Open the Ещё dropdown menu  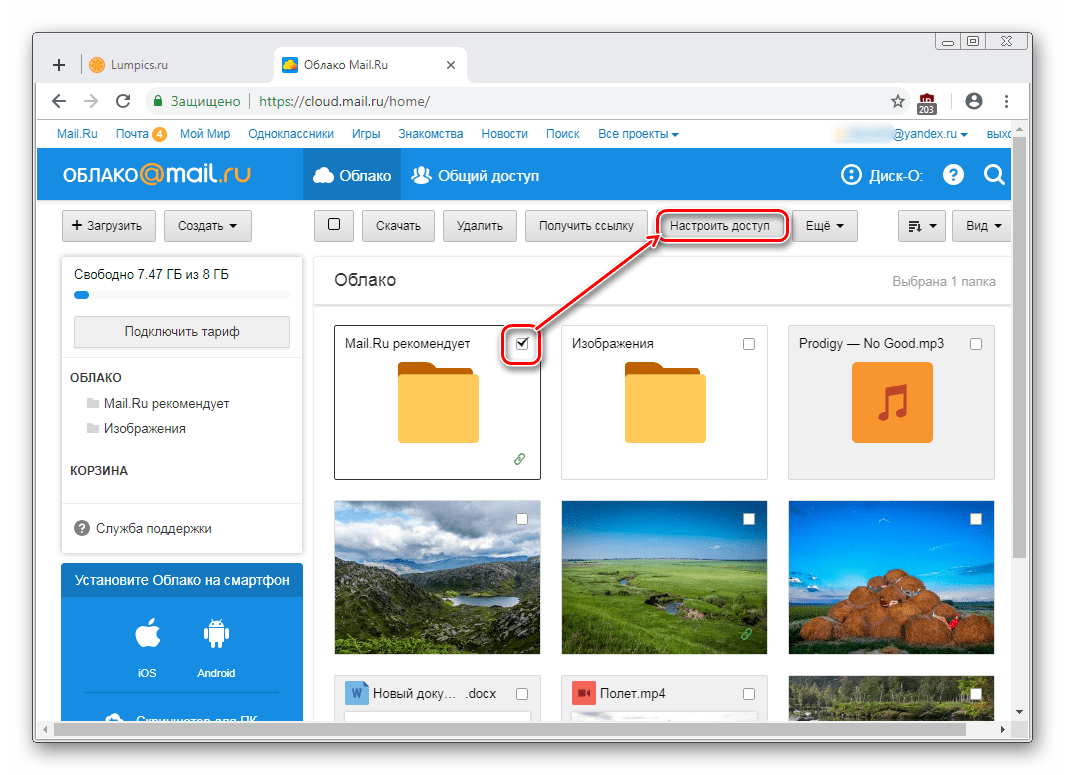(x=824, y=226)
